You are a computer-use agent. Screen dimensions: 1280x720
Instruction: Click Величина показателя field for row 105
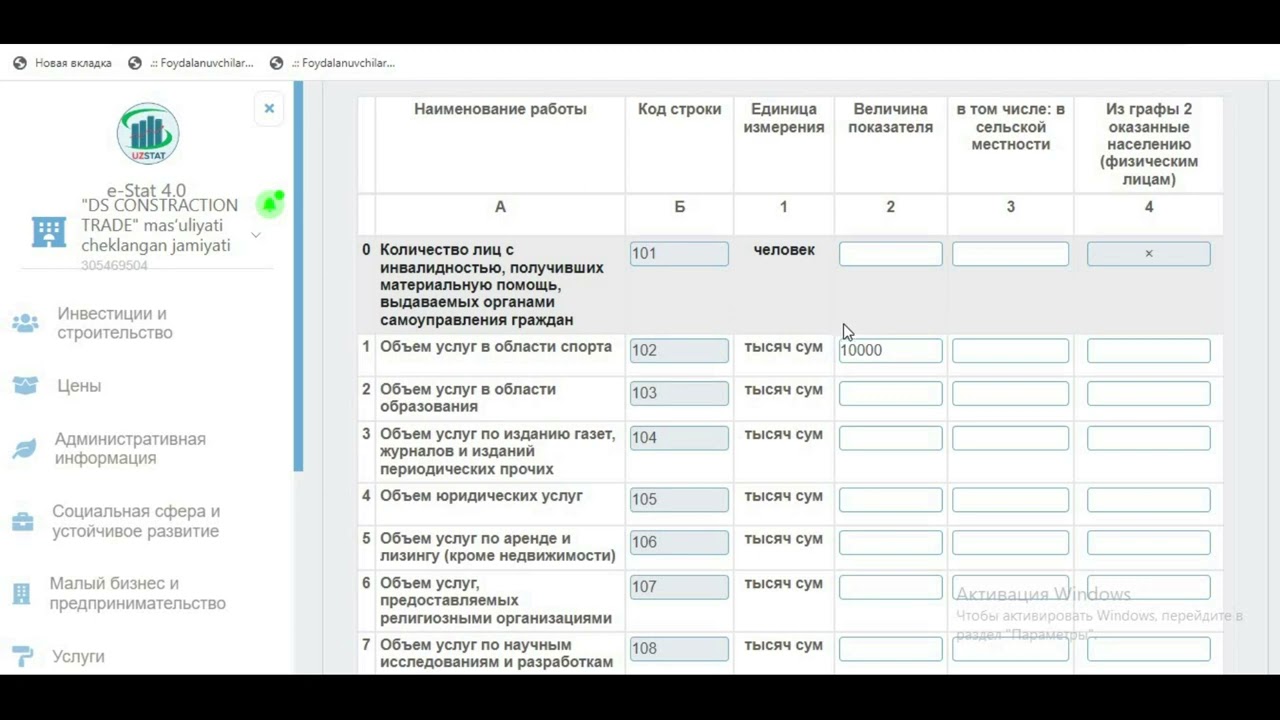(x=890, y=499)
